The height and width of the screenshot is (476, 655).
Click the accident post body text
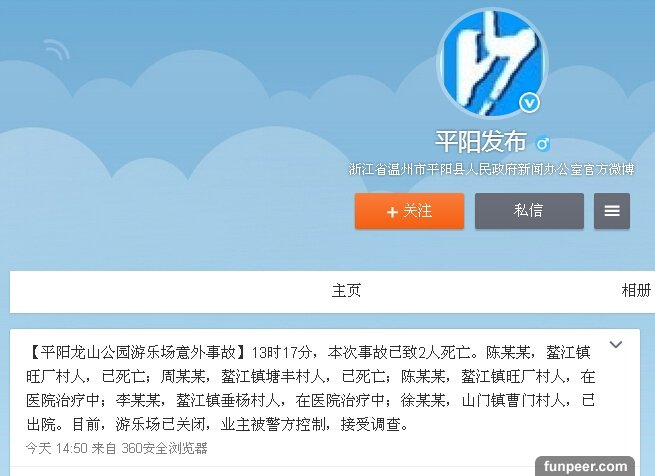[310, 389]
